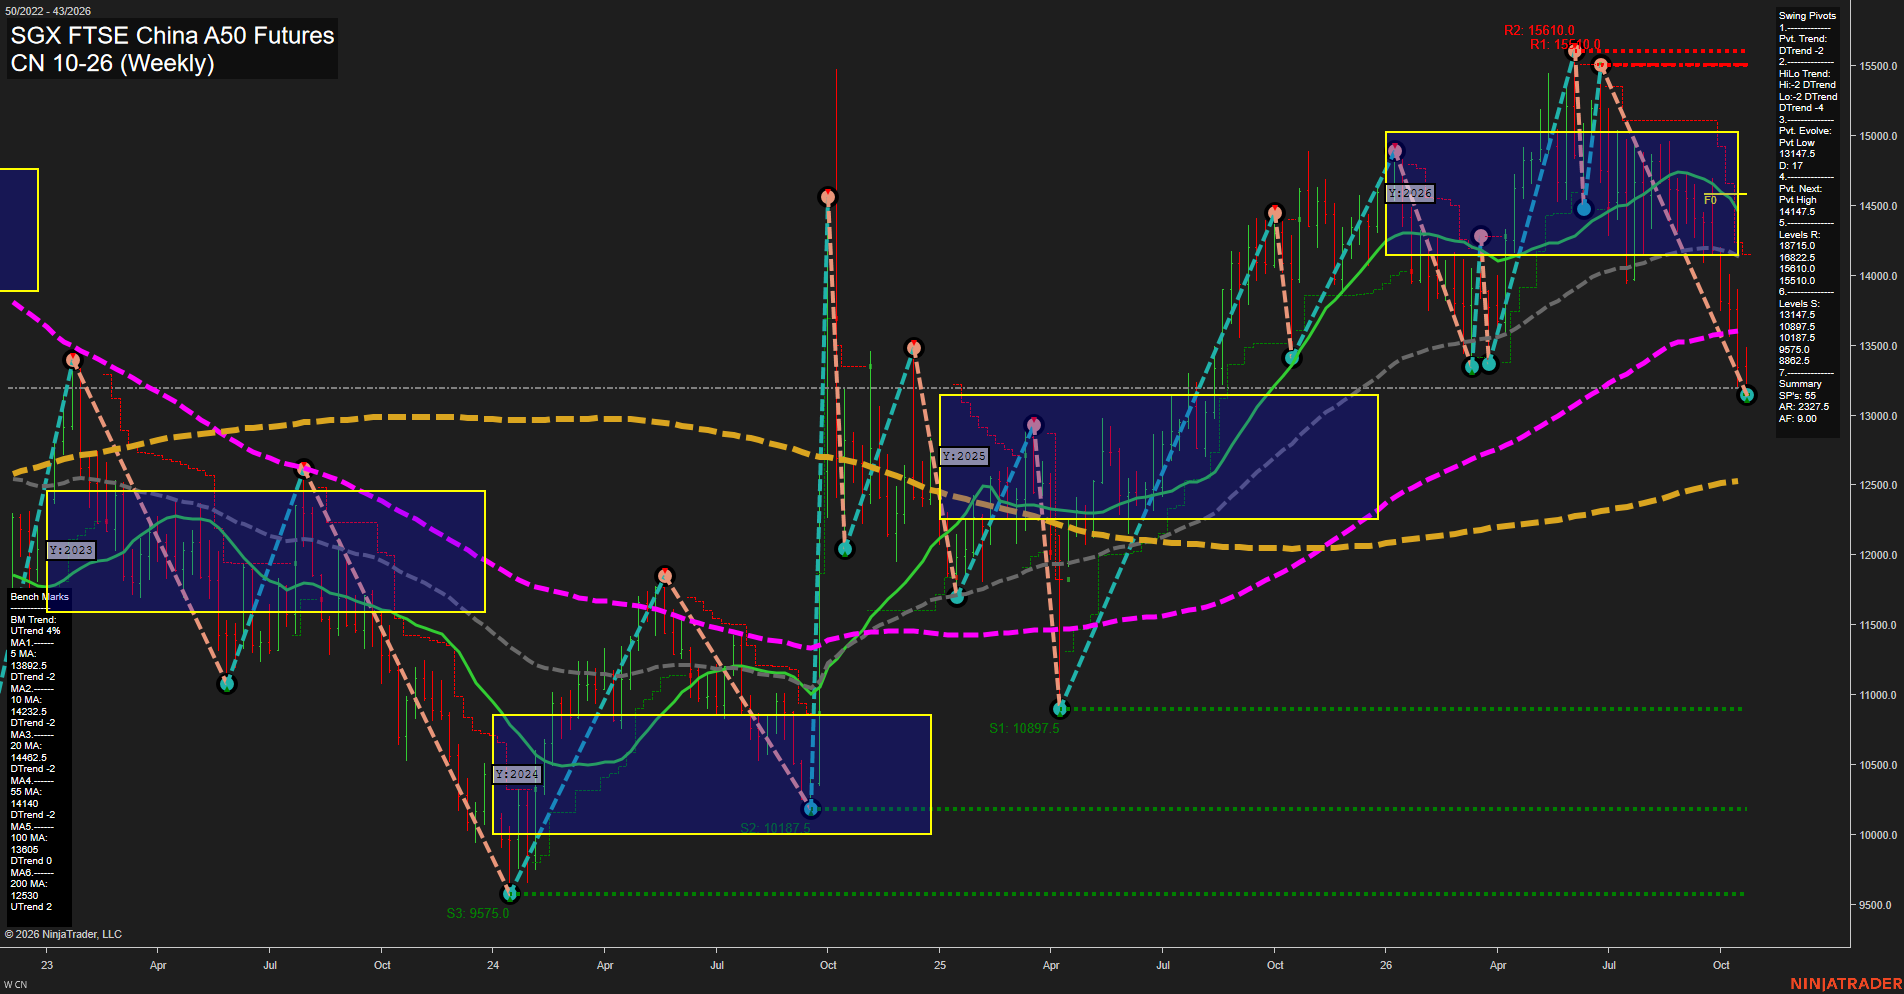Click the SGX FTSE China A50 Futures title
The image size is (1904, 994).
[x=172, y=35]
